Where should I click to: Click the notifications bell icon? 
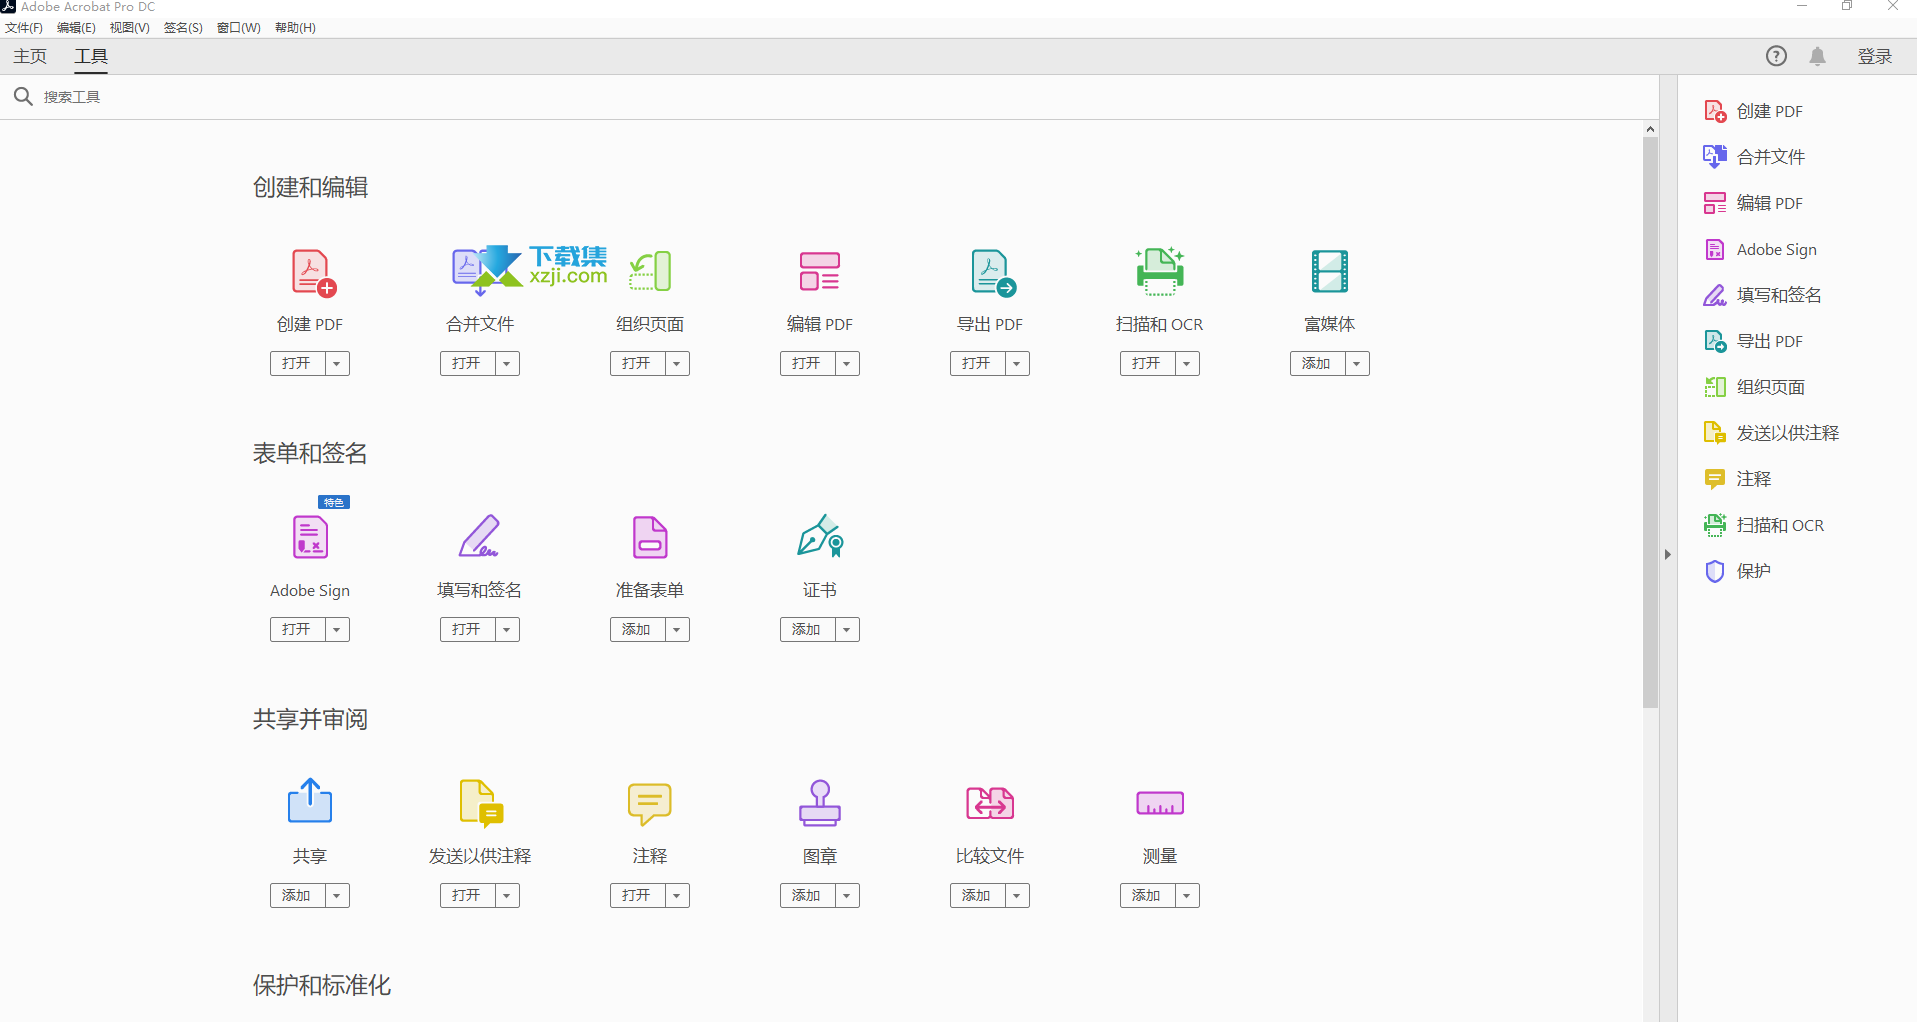pos(1818,56)
